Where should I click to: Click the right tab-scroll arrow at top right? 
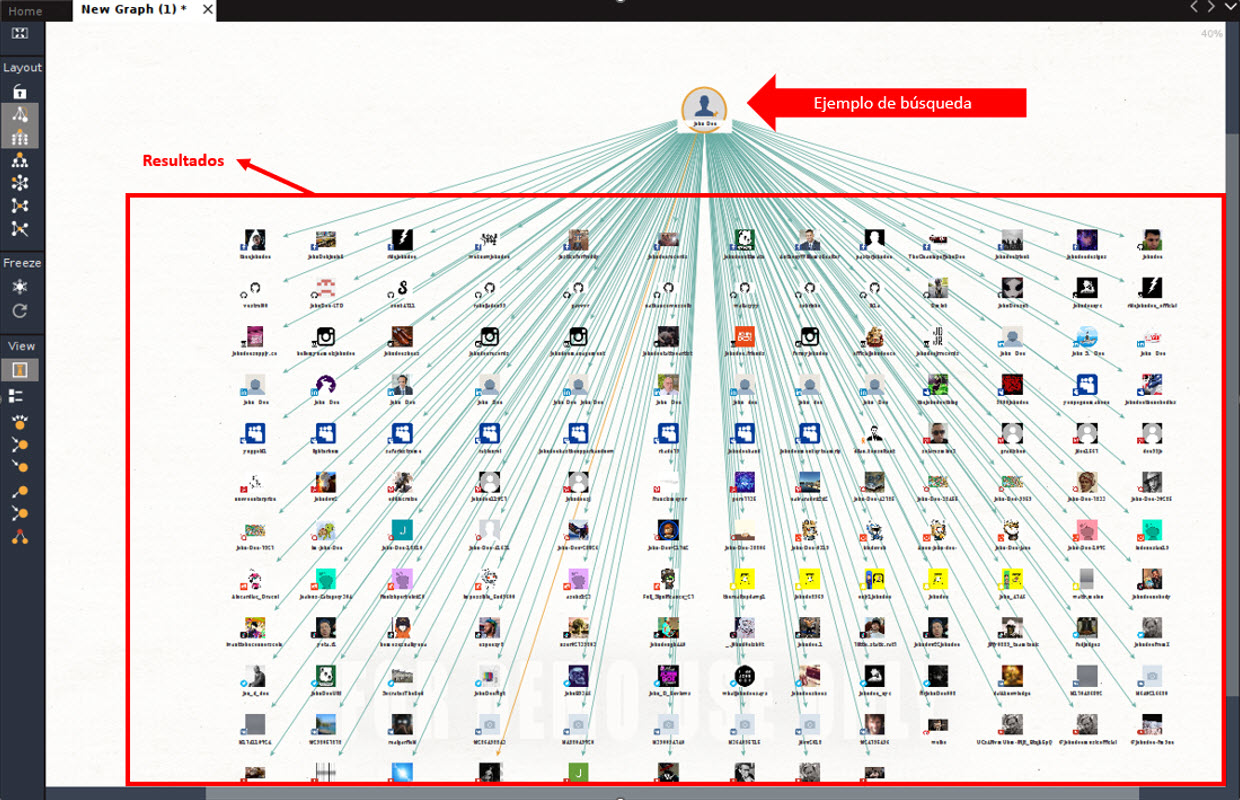click(1212, 6)
